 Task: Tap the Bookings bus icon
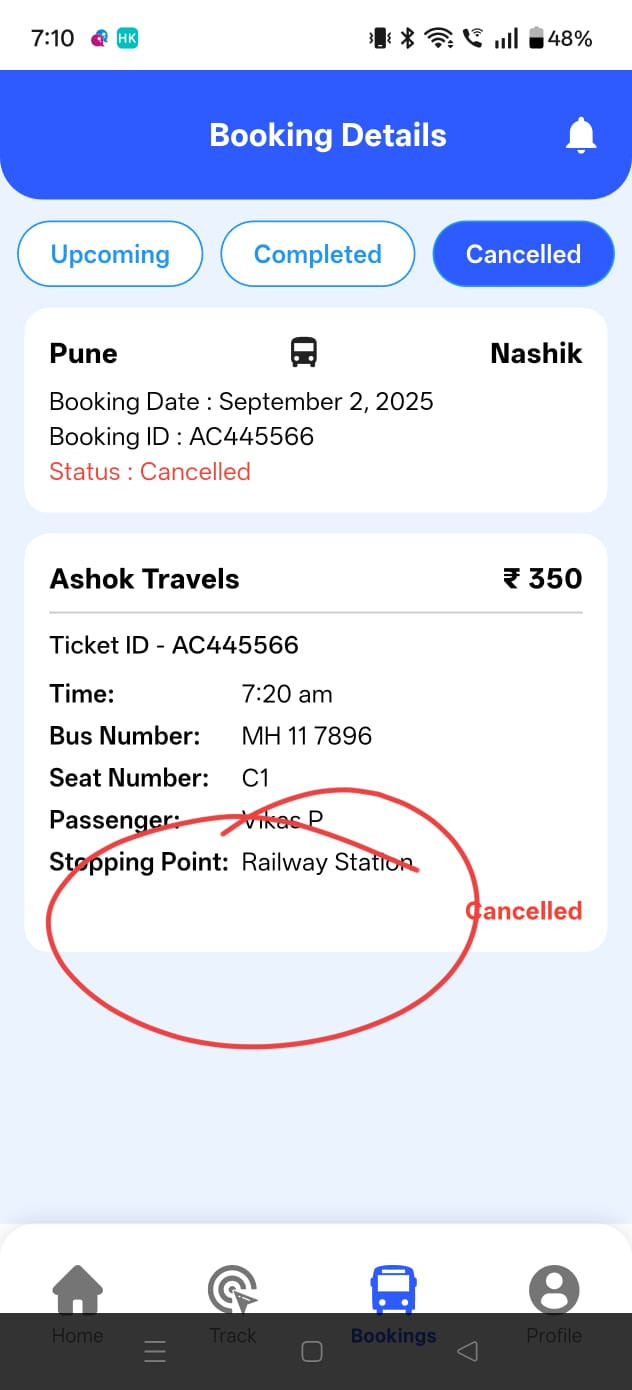click(393, 1289)
